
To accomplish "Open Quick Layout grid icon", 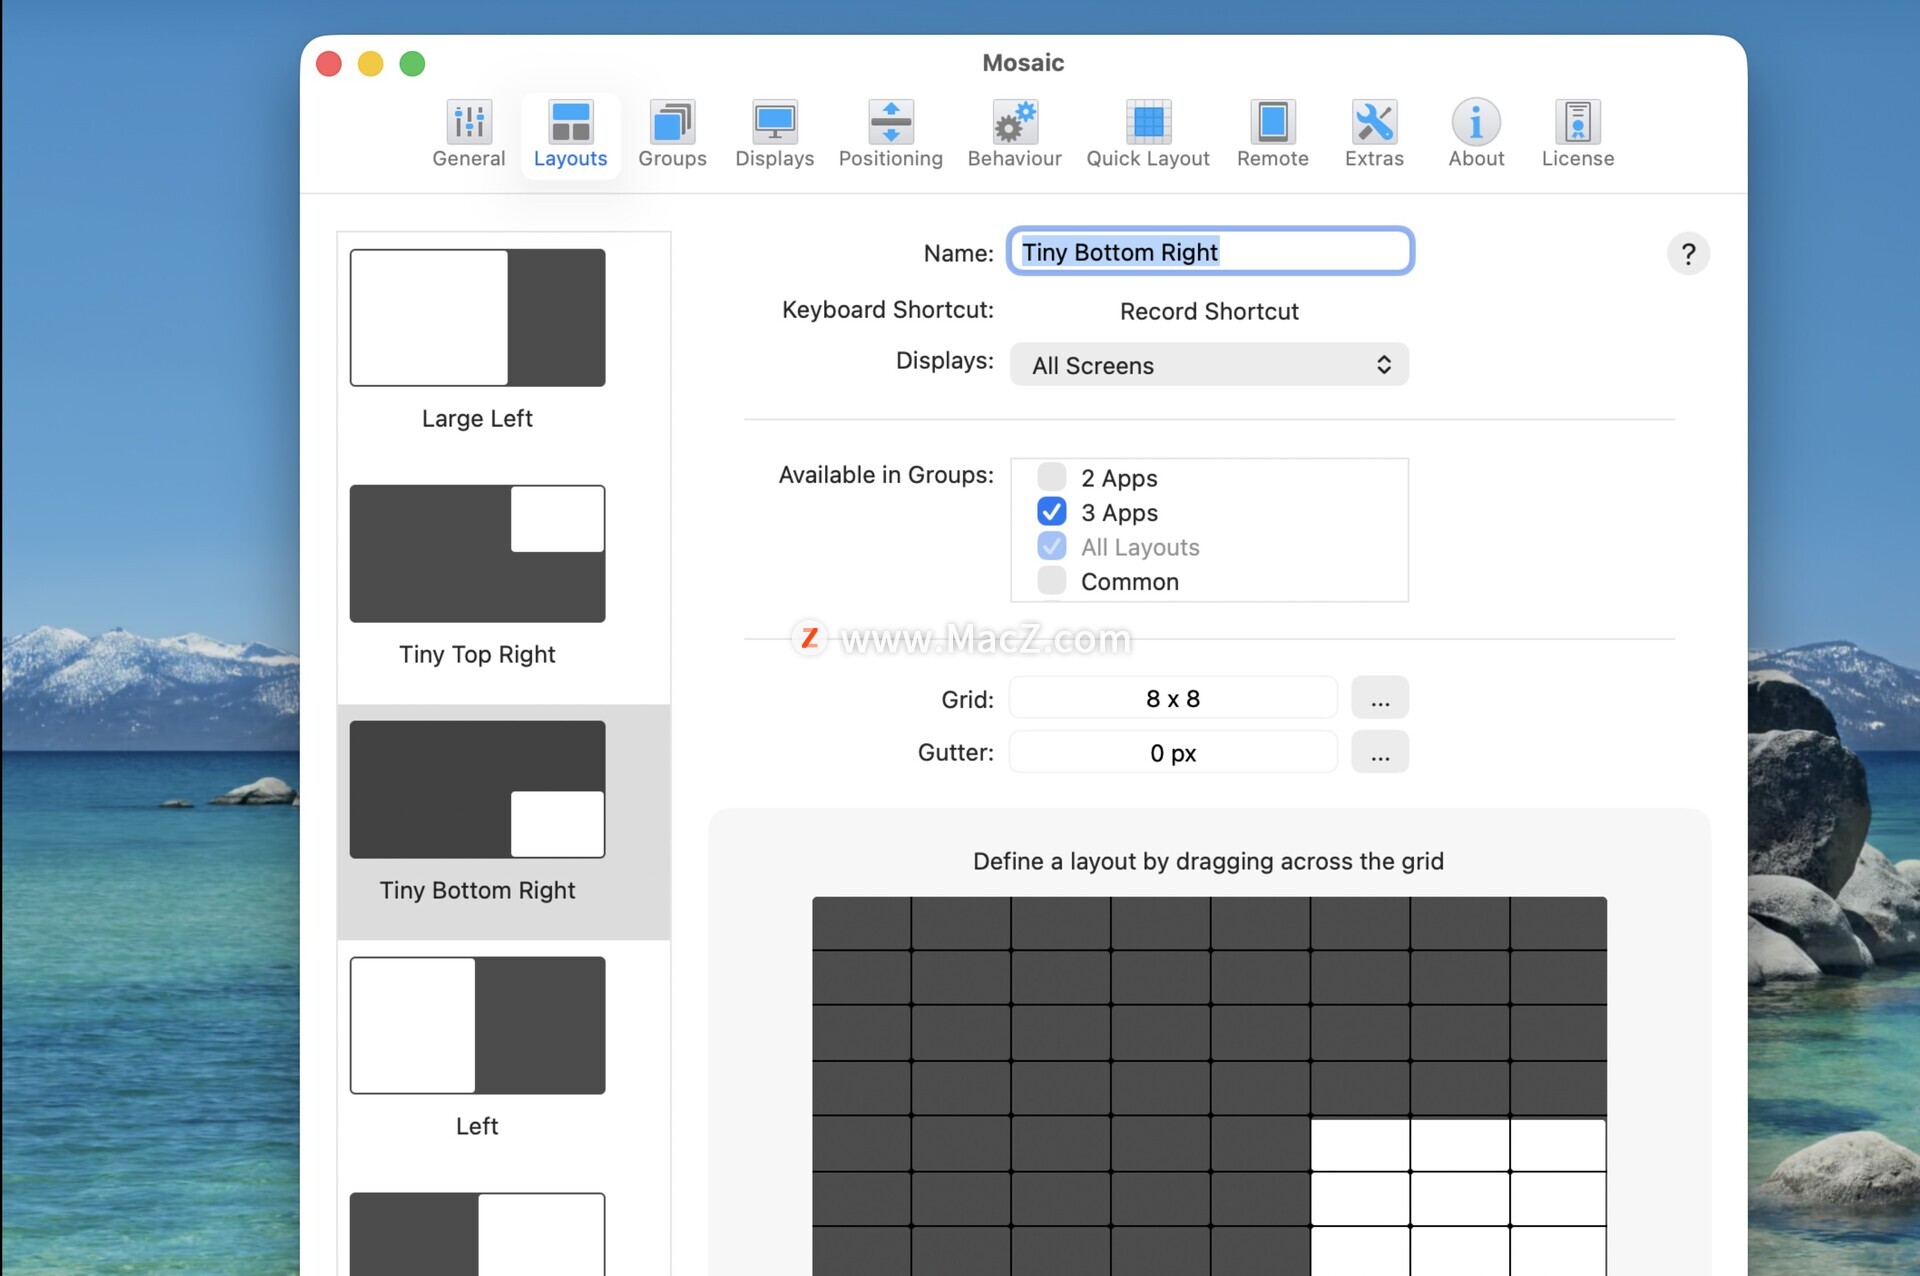I will click(x=1147, y=123).
